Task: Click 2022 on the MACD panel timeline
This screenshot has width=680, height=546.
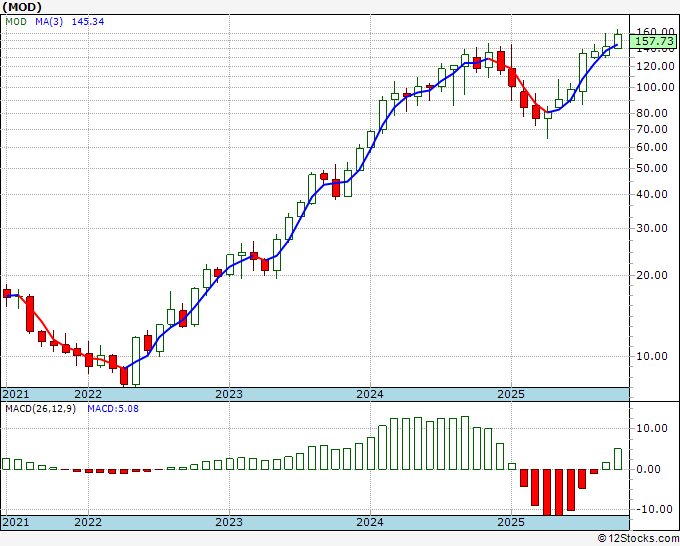Action: [x=88, y=522]
